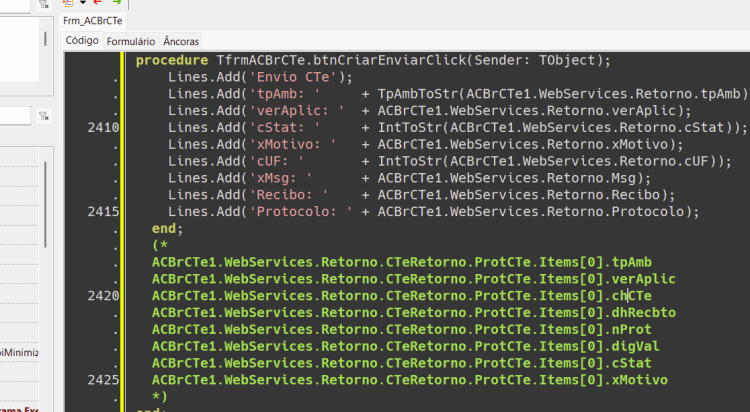Click the 'Envio CTe' string literal
This screenshot has height=412, width=750.
pyautogui.click(x=293, y=77)
